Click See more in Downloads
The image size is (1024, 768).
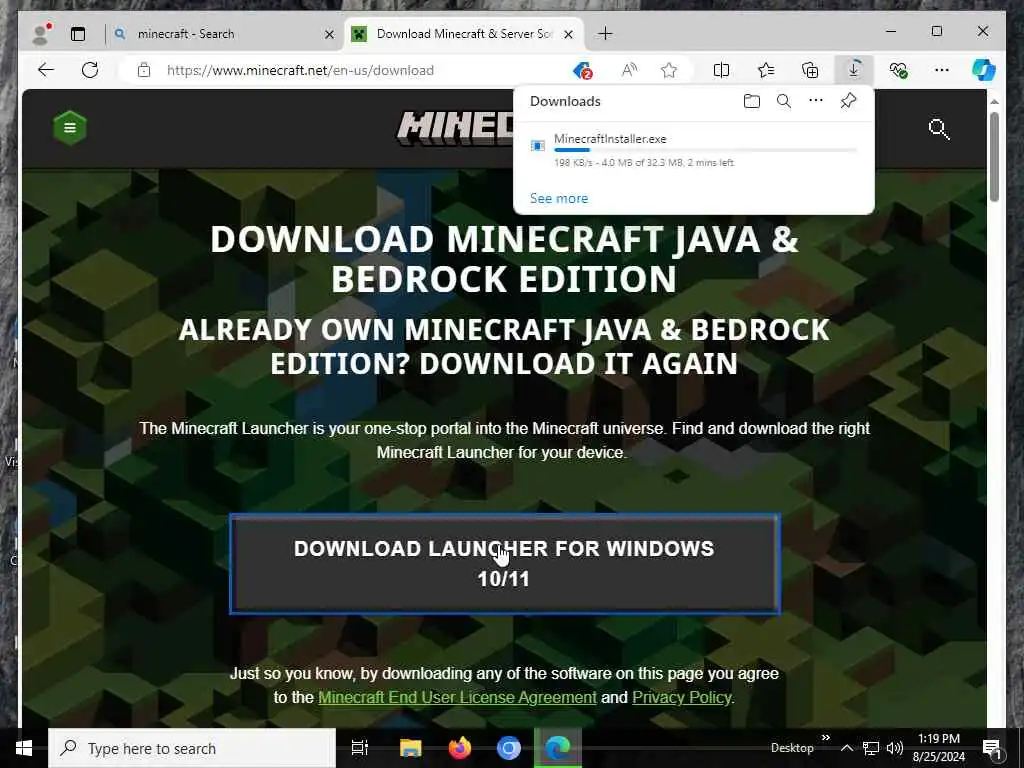pyautogui.click(x=559, y=199)
